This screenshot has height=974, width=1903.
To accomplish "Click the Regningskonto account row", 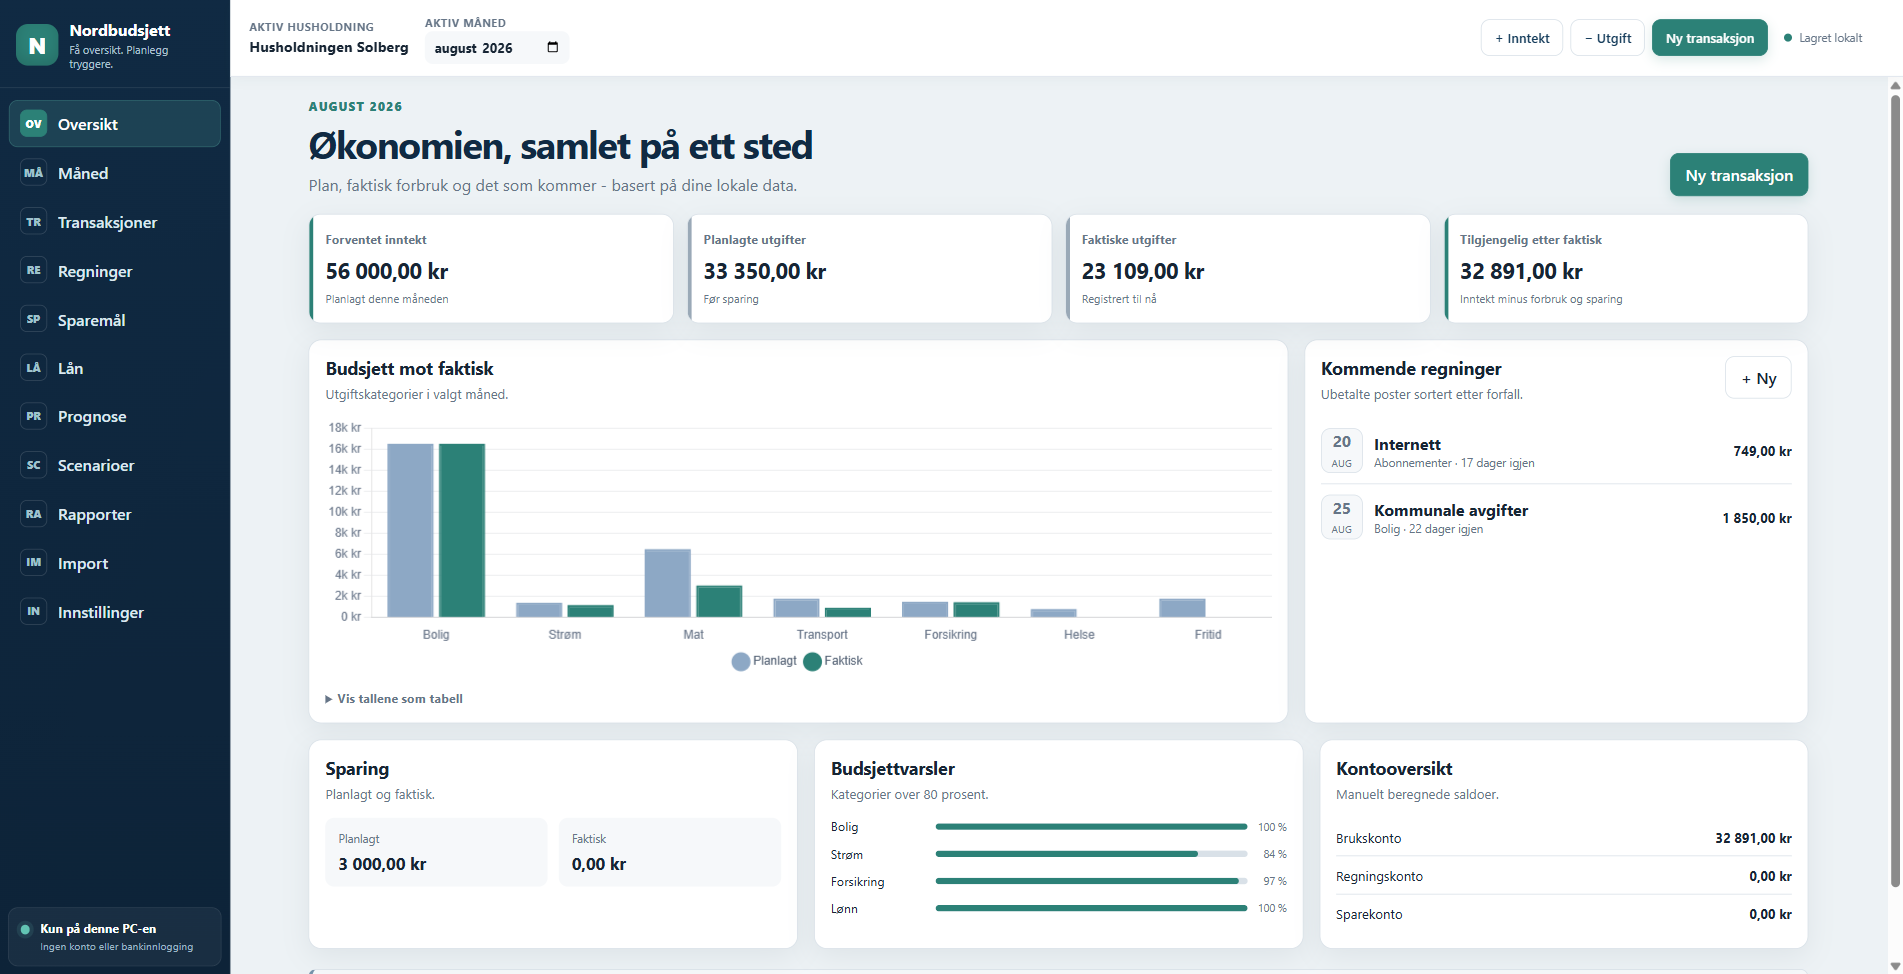I will click(x=1564, y=876).
